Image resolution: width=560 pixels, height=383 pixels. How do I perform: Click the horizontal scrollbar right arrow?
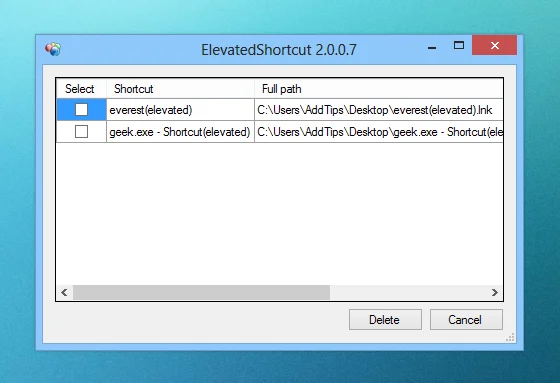(495, 293)
